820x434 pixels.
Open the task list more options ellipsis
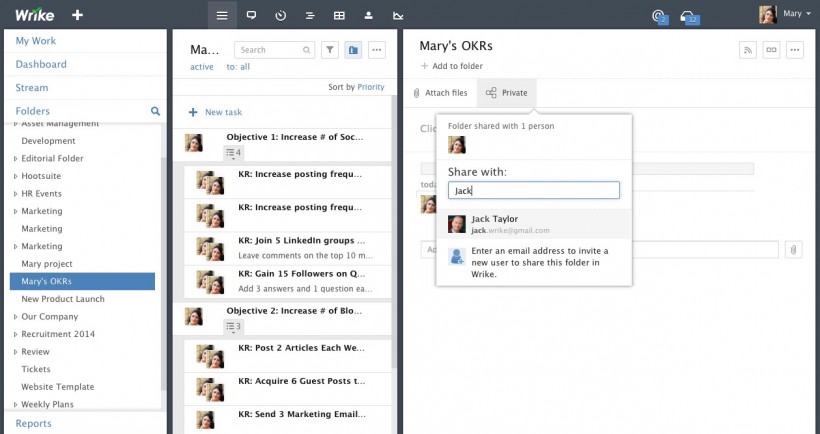click(x=377, y=50)
